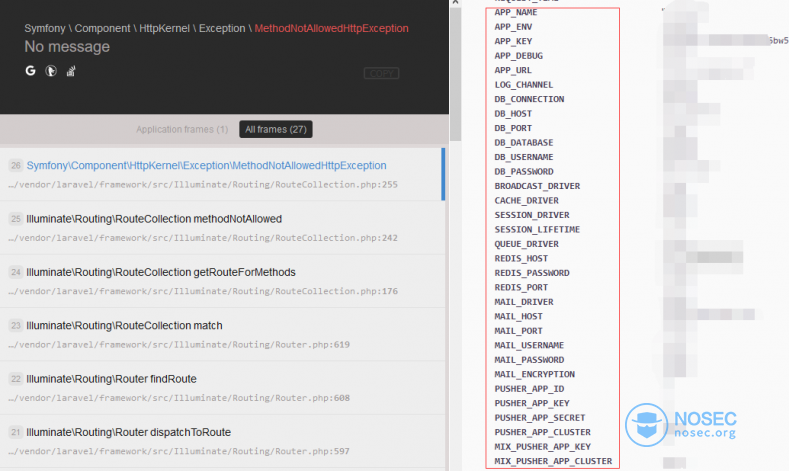Click the PUSHER_APP_SECRET environment variable

coord(539,418)
